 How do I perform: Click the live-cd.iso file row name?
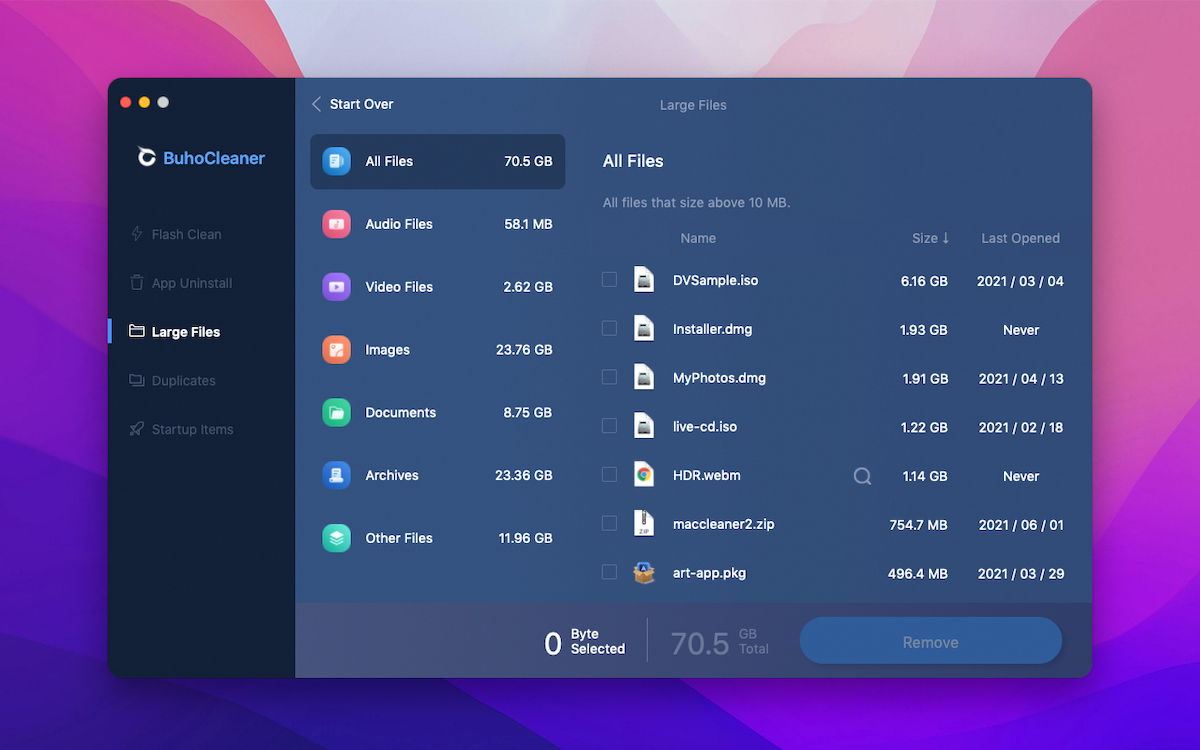point(705,427)
